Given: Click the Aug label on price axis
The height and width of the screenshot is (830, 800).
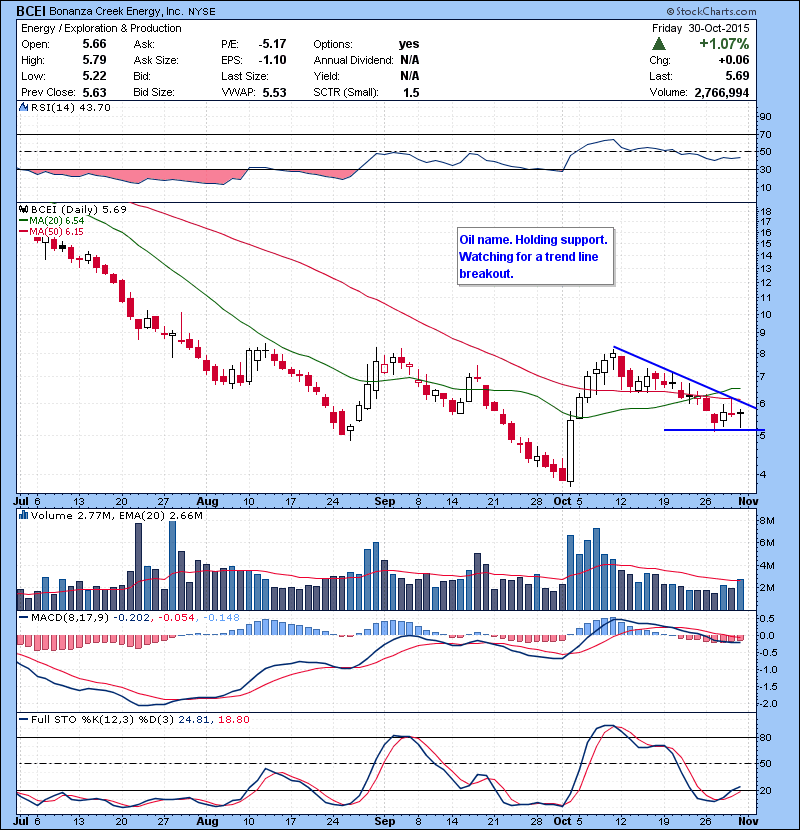Looking at the screenshot, I should pyautogui.click(x=207, y=501).
